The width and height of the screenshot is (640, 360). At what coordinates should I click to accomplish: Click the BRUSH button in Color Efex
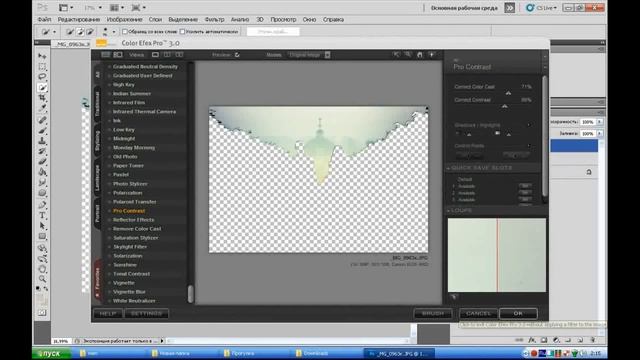pyautogui.click(x=433, y=313)
